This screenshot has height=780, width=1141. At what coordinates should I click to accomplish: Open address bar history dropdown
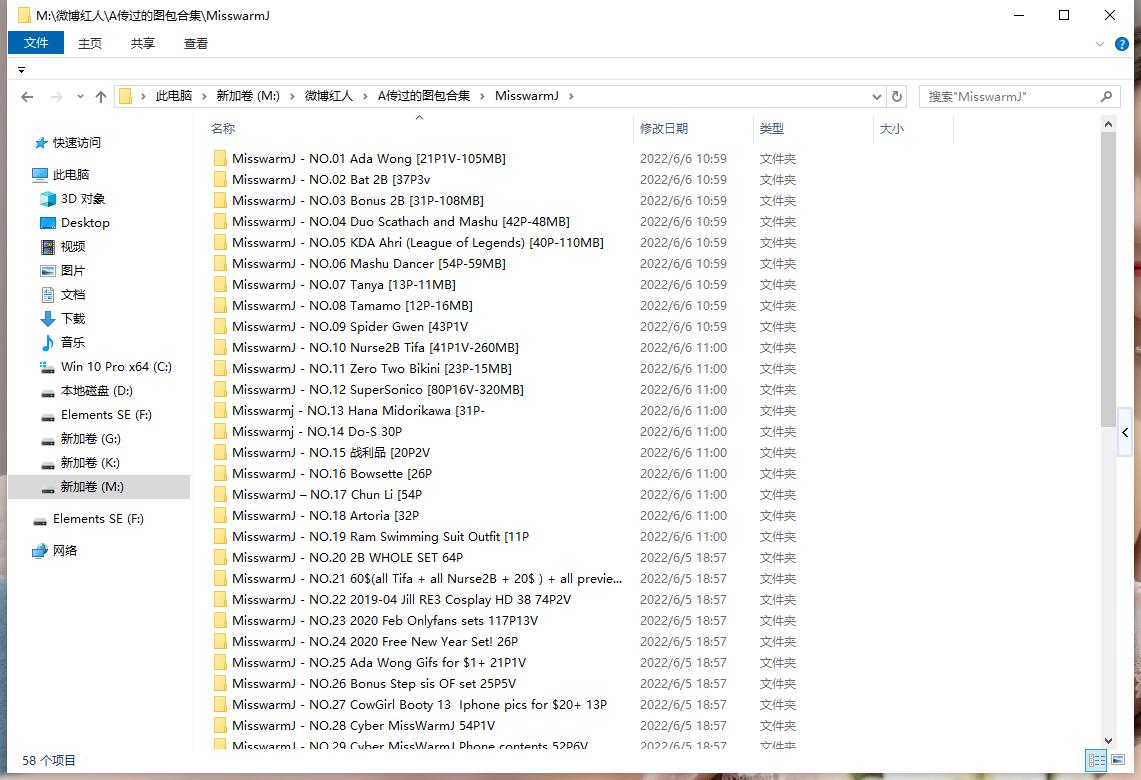click(x=876, y=96)
